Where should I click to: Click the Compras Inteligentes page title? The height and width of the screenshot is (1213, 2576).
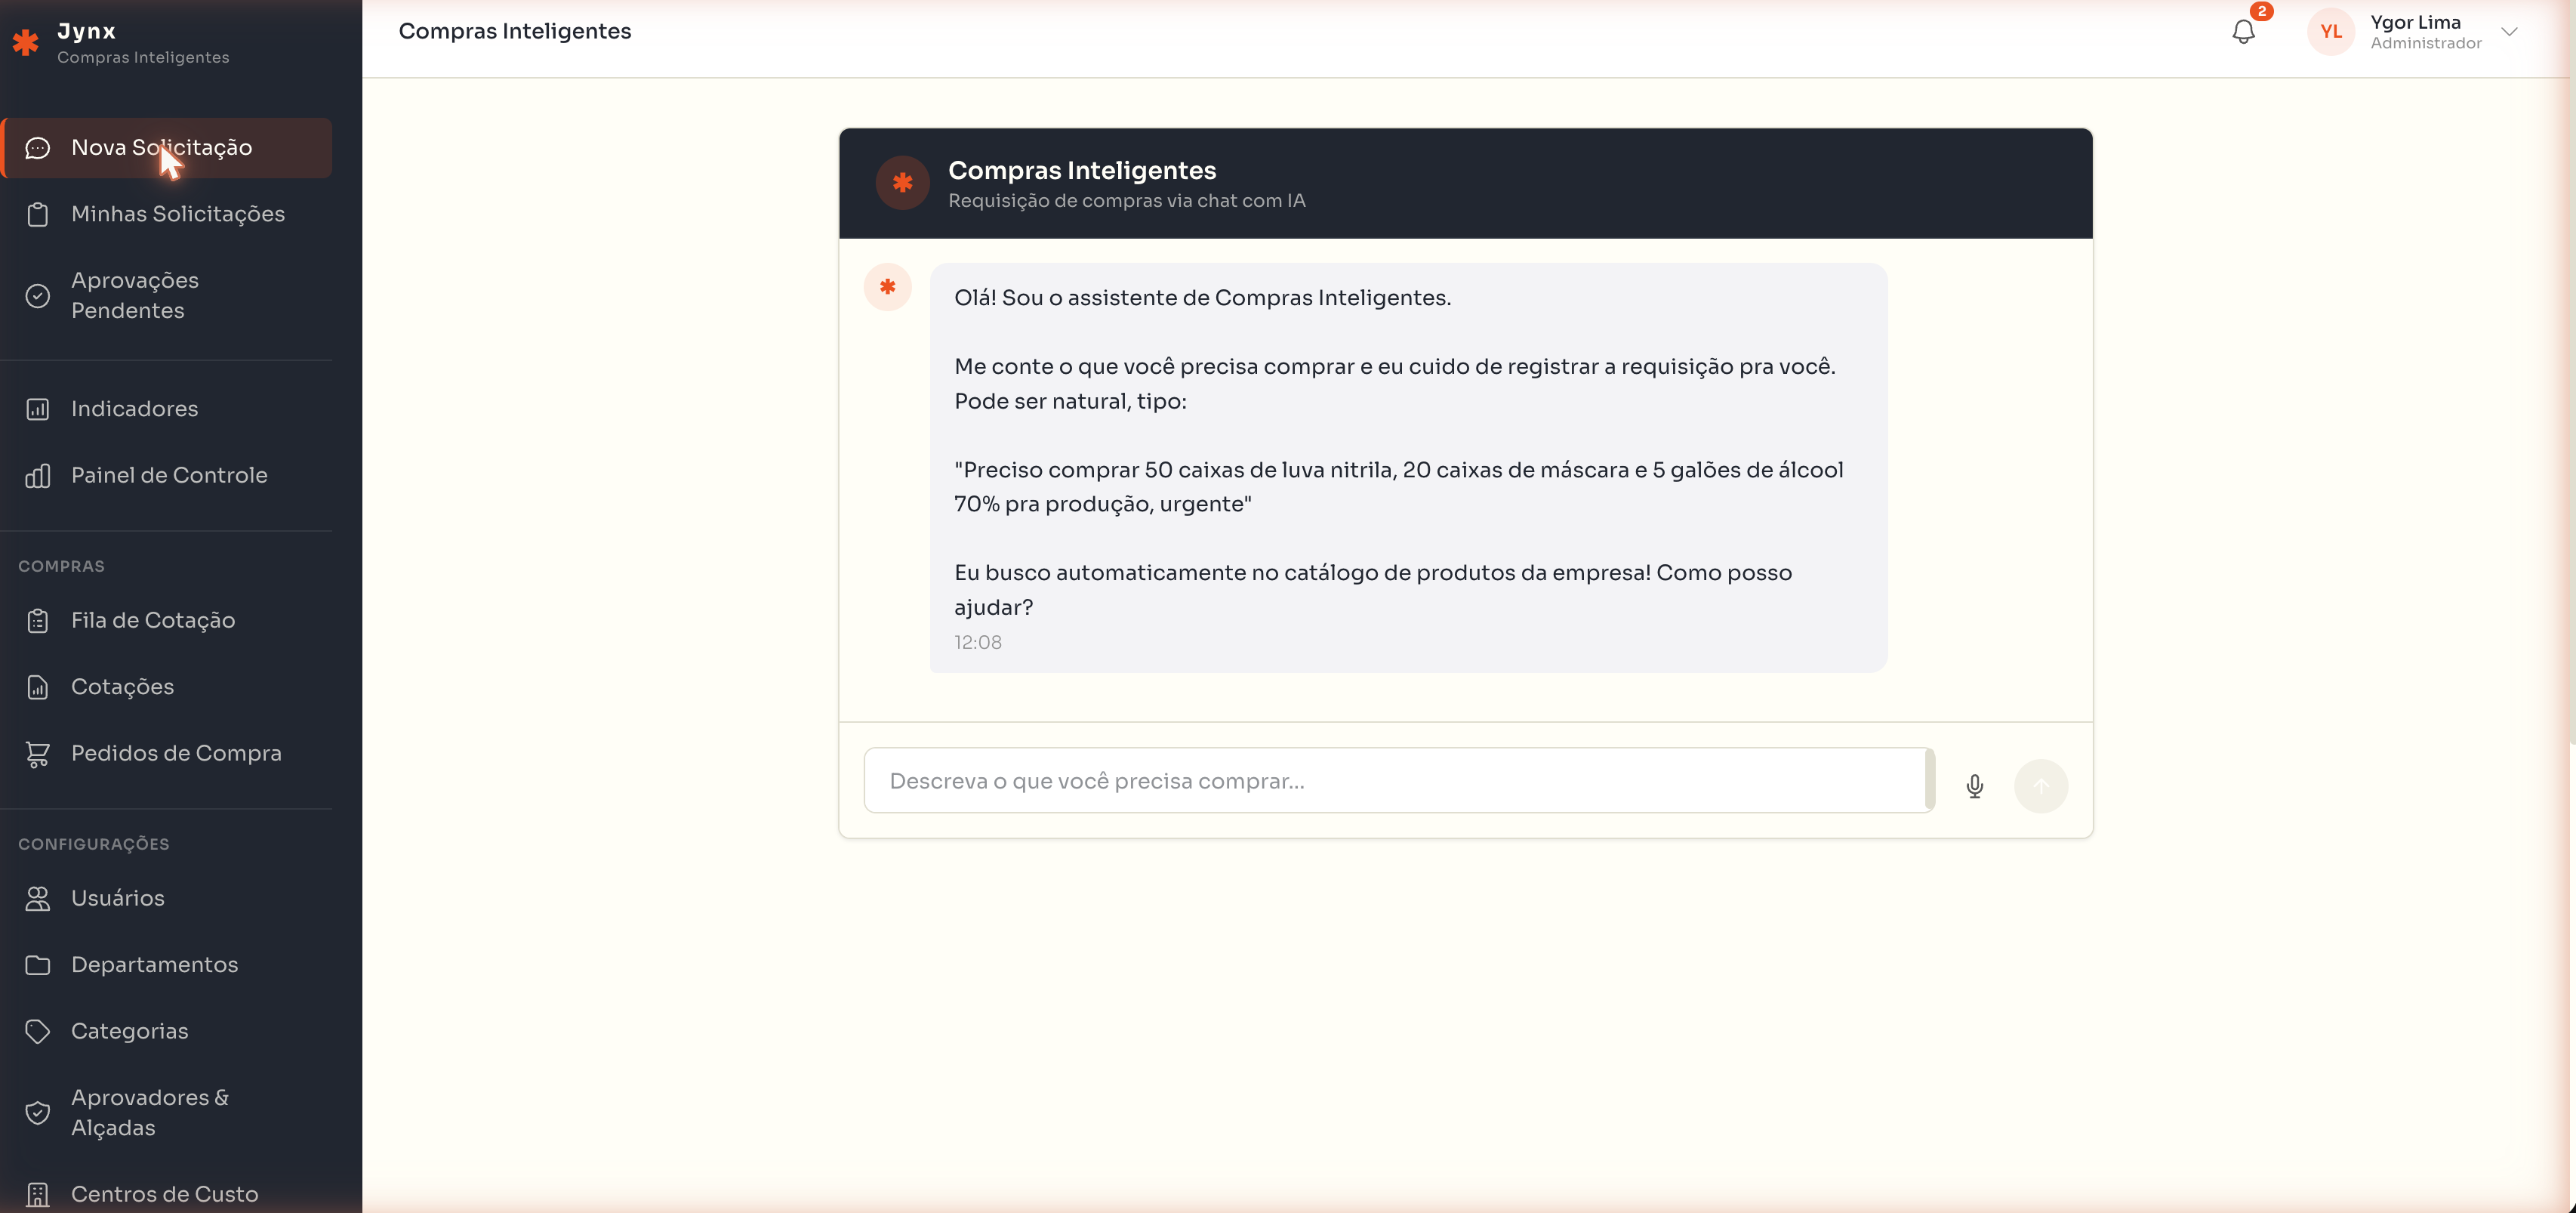(514, 31)
